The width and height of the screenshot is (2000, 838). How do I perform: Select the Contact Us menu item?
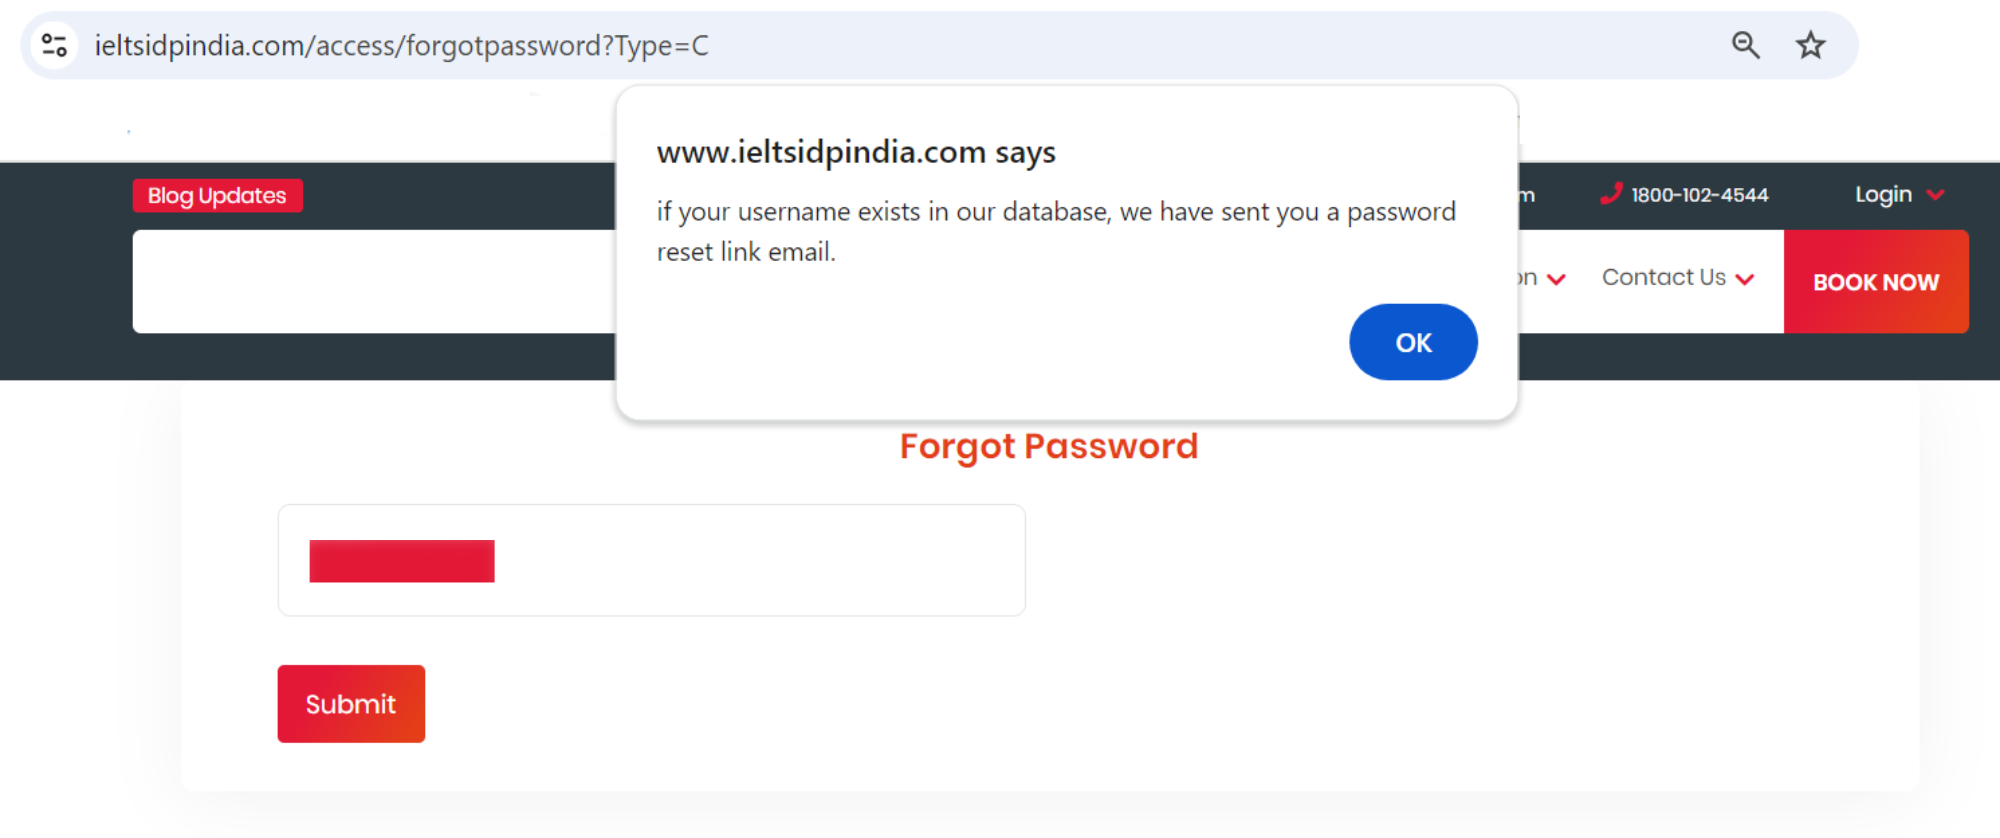1663,278
